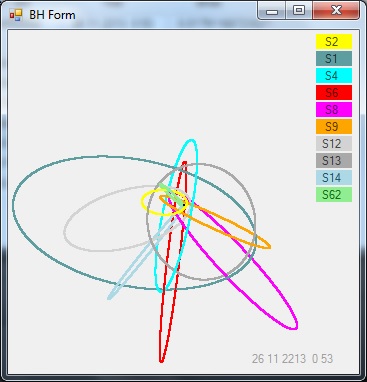Select the red S6 legend label
The image size is (367, 382).
pyautogui.click(x=334, y=93)
